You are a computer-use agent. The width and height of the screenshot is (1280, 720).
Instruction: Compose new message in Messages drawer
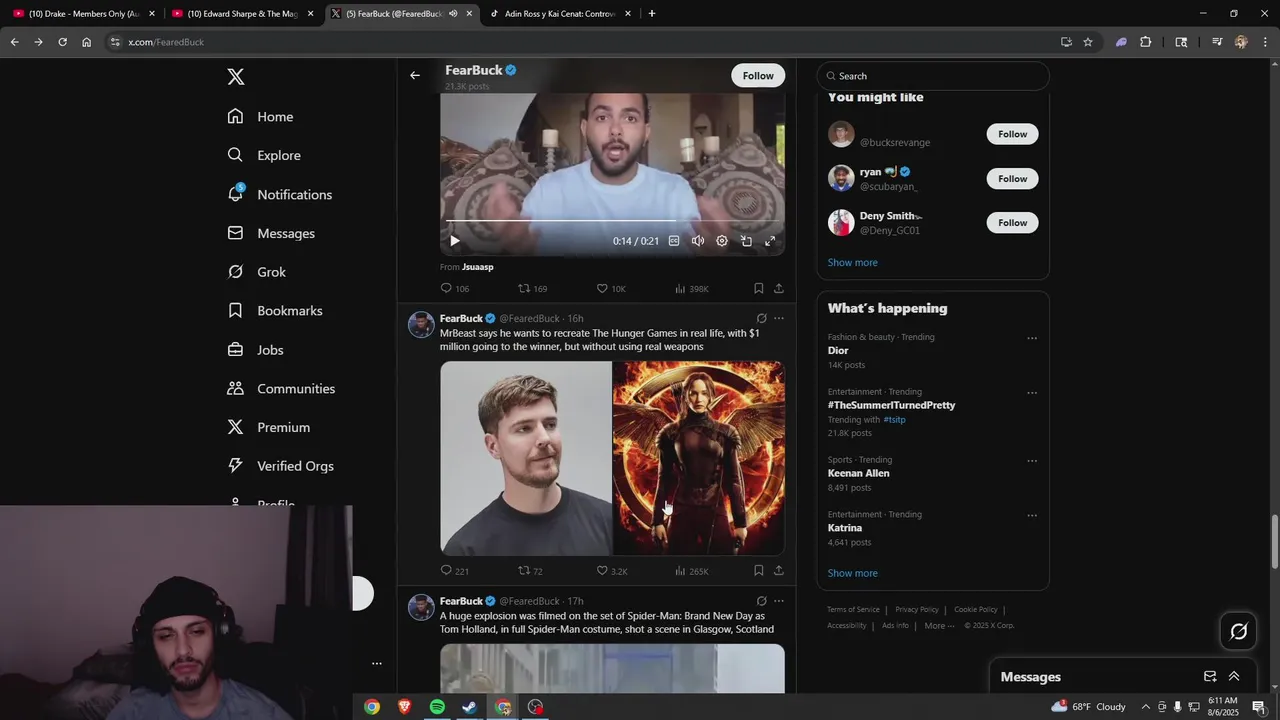pos(1210,677)
